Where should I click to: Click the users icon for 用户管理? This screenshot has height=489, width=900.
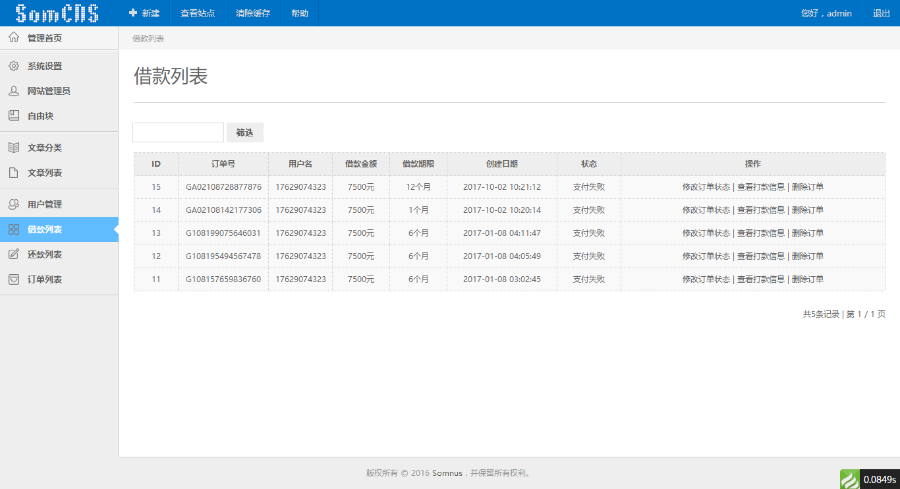[x=14, y=205]
